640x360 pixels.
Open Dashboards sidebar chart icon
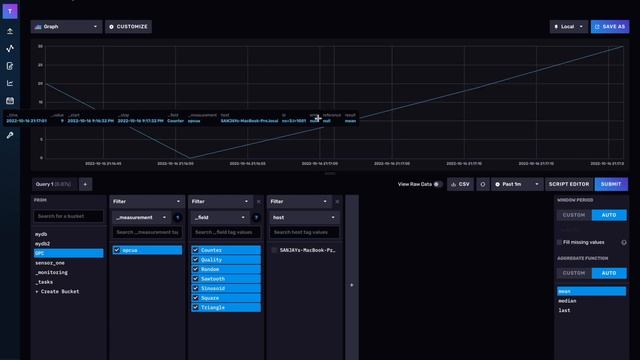point(10,83)
